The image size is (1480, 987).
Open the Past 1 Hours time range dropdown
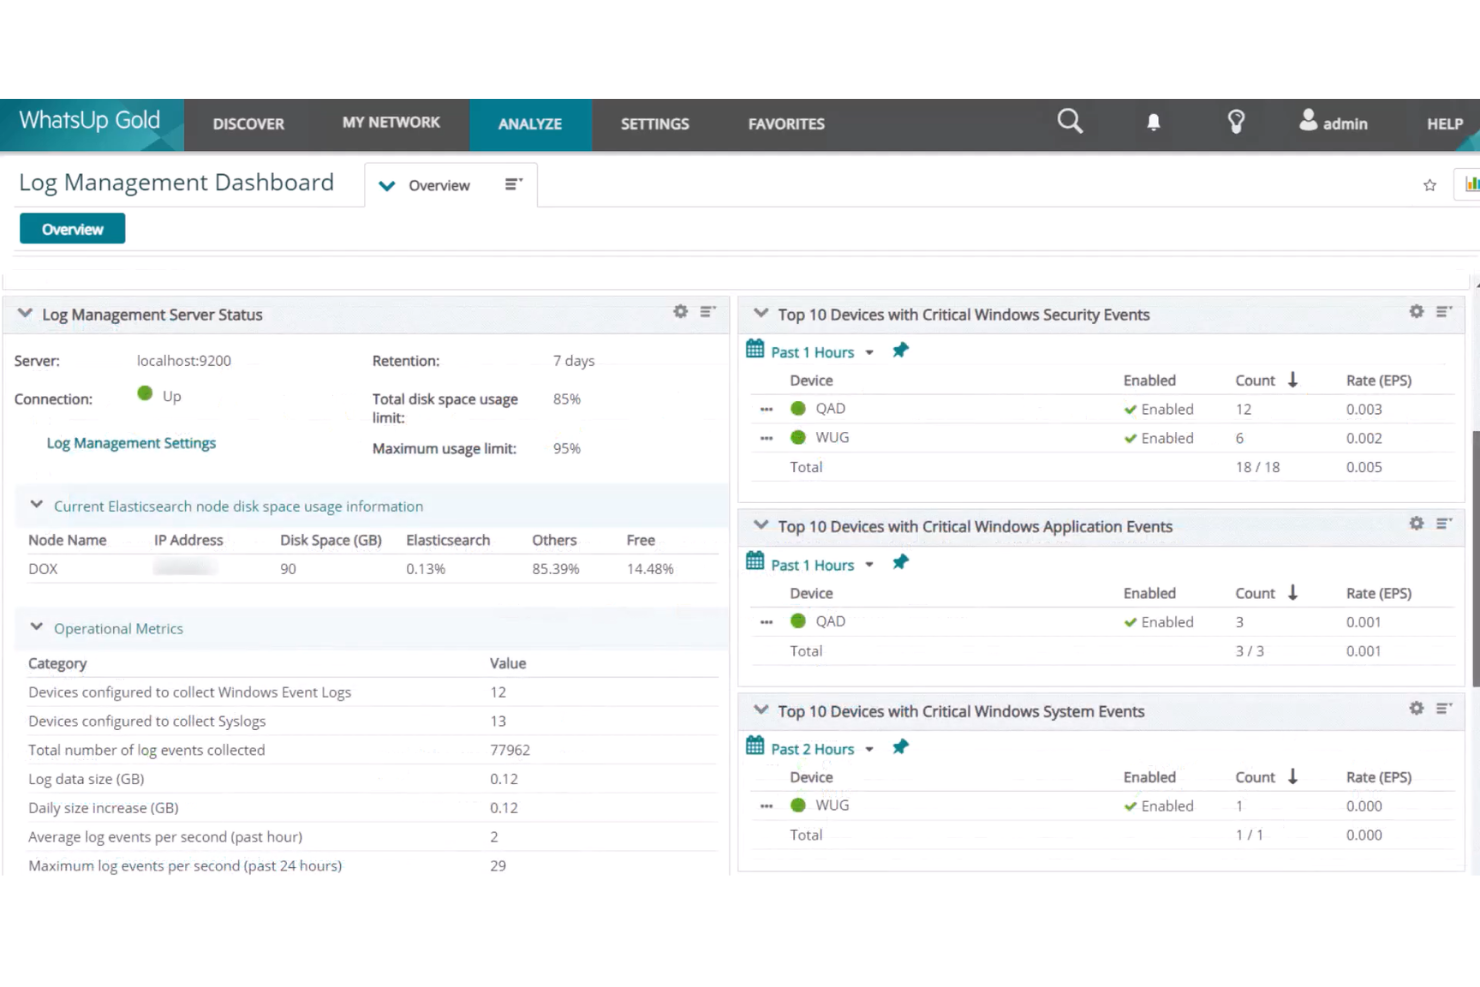click(869, 351)
